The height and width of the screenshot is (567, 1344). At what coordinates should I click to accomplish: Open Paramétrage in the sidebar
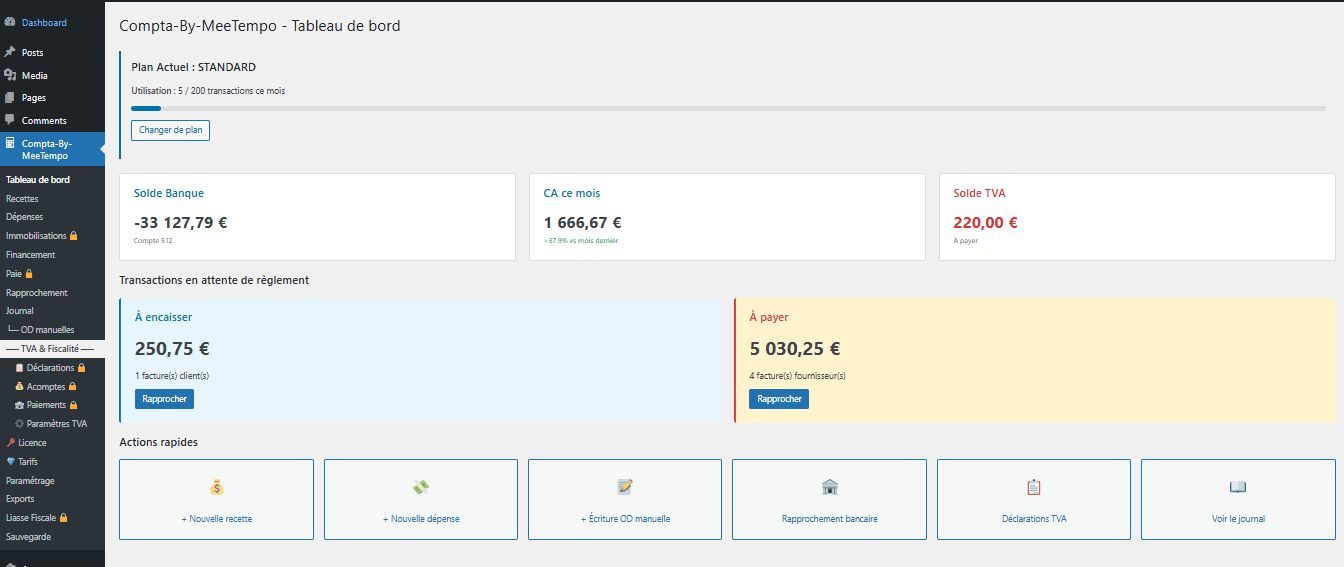click(30, 481)
